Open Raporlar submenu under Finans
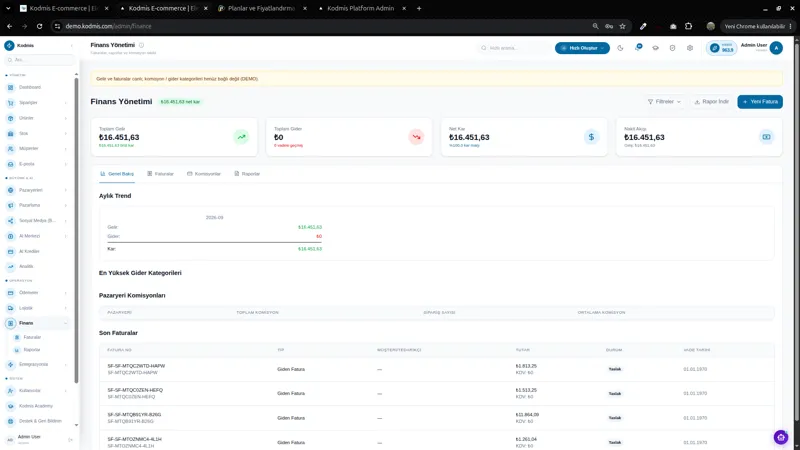This screenshot has height=450, width=800. pyautogui.click(x=32, y=350)
